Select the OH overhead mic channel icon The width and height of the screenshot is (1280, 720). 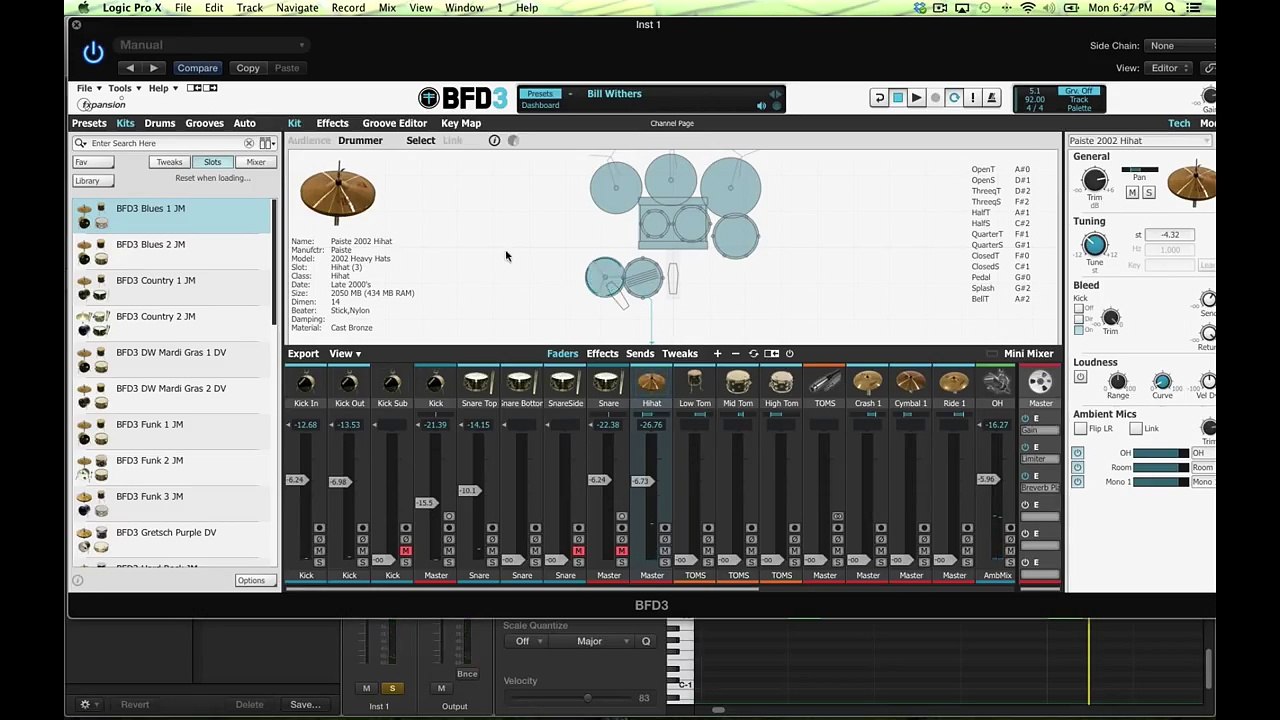[997, 383]
